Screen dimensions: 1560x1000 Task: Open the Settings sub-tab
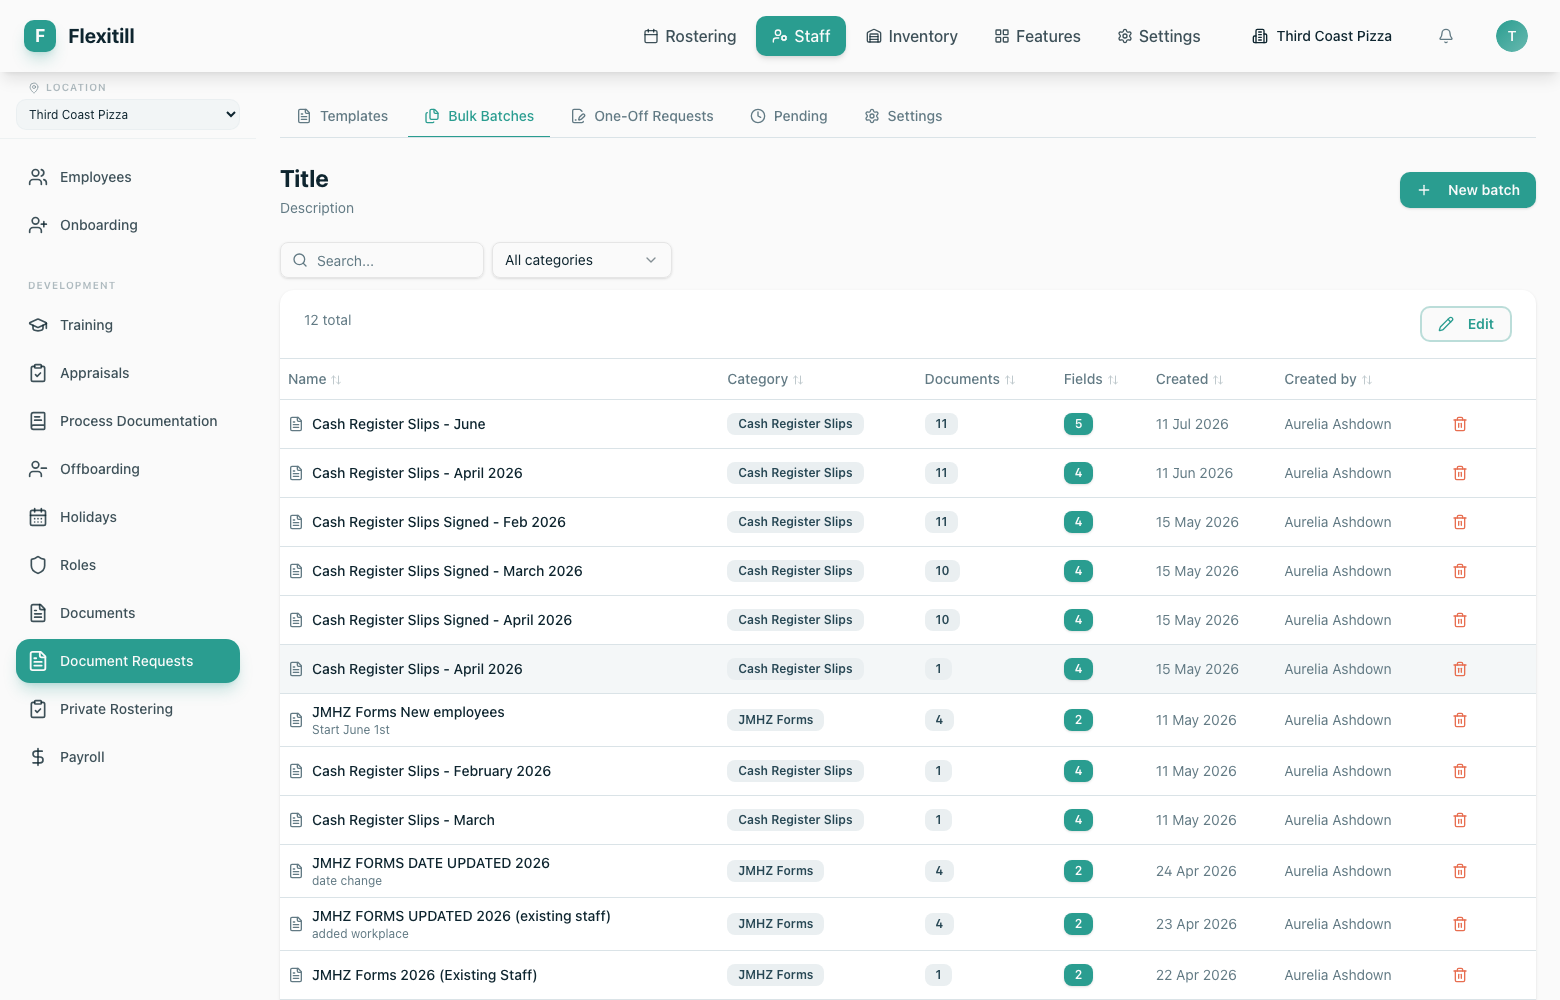[903, 116]
